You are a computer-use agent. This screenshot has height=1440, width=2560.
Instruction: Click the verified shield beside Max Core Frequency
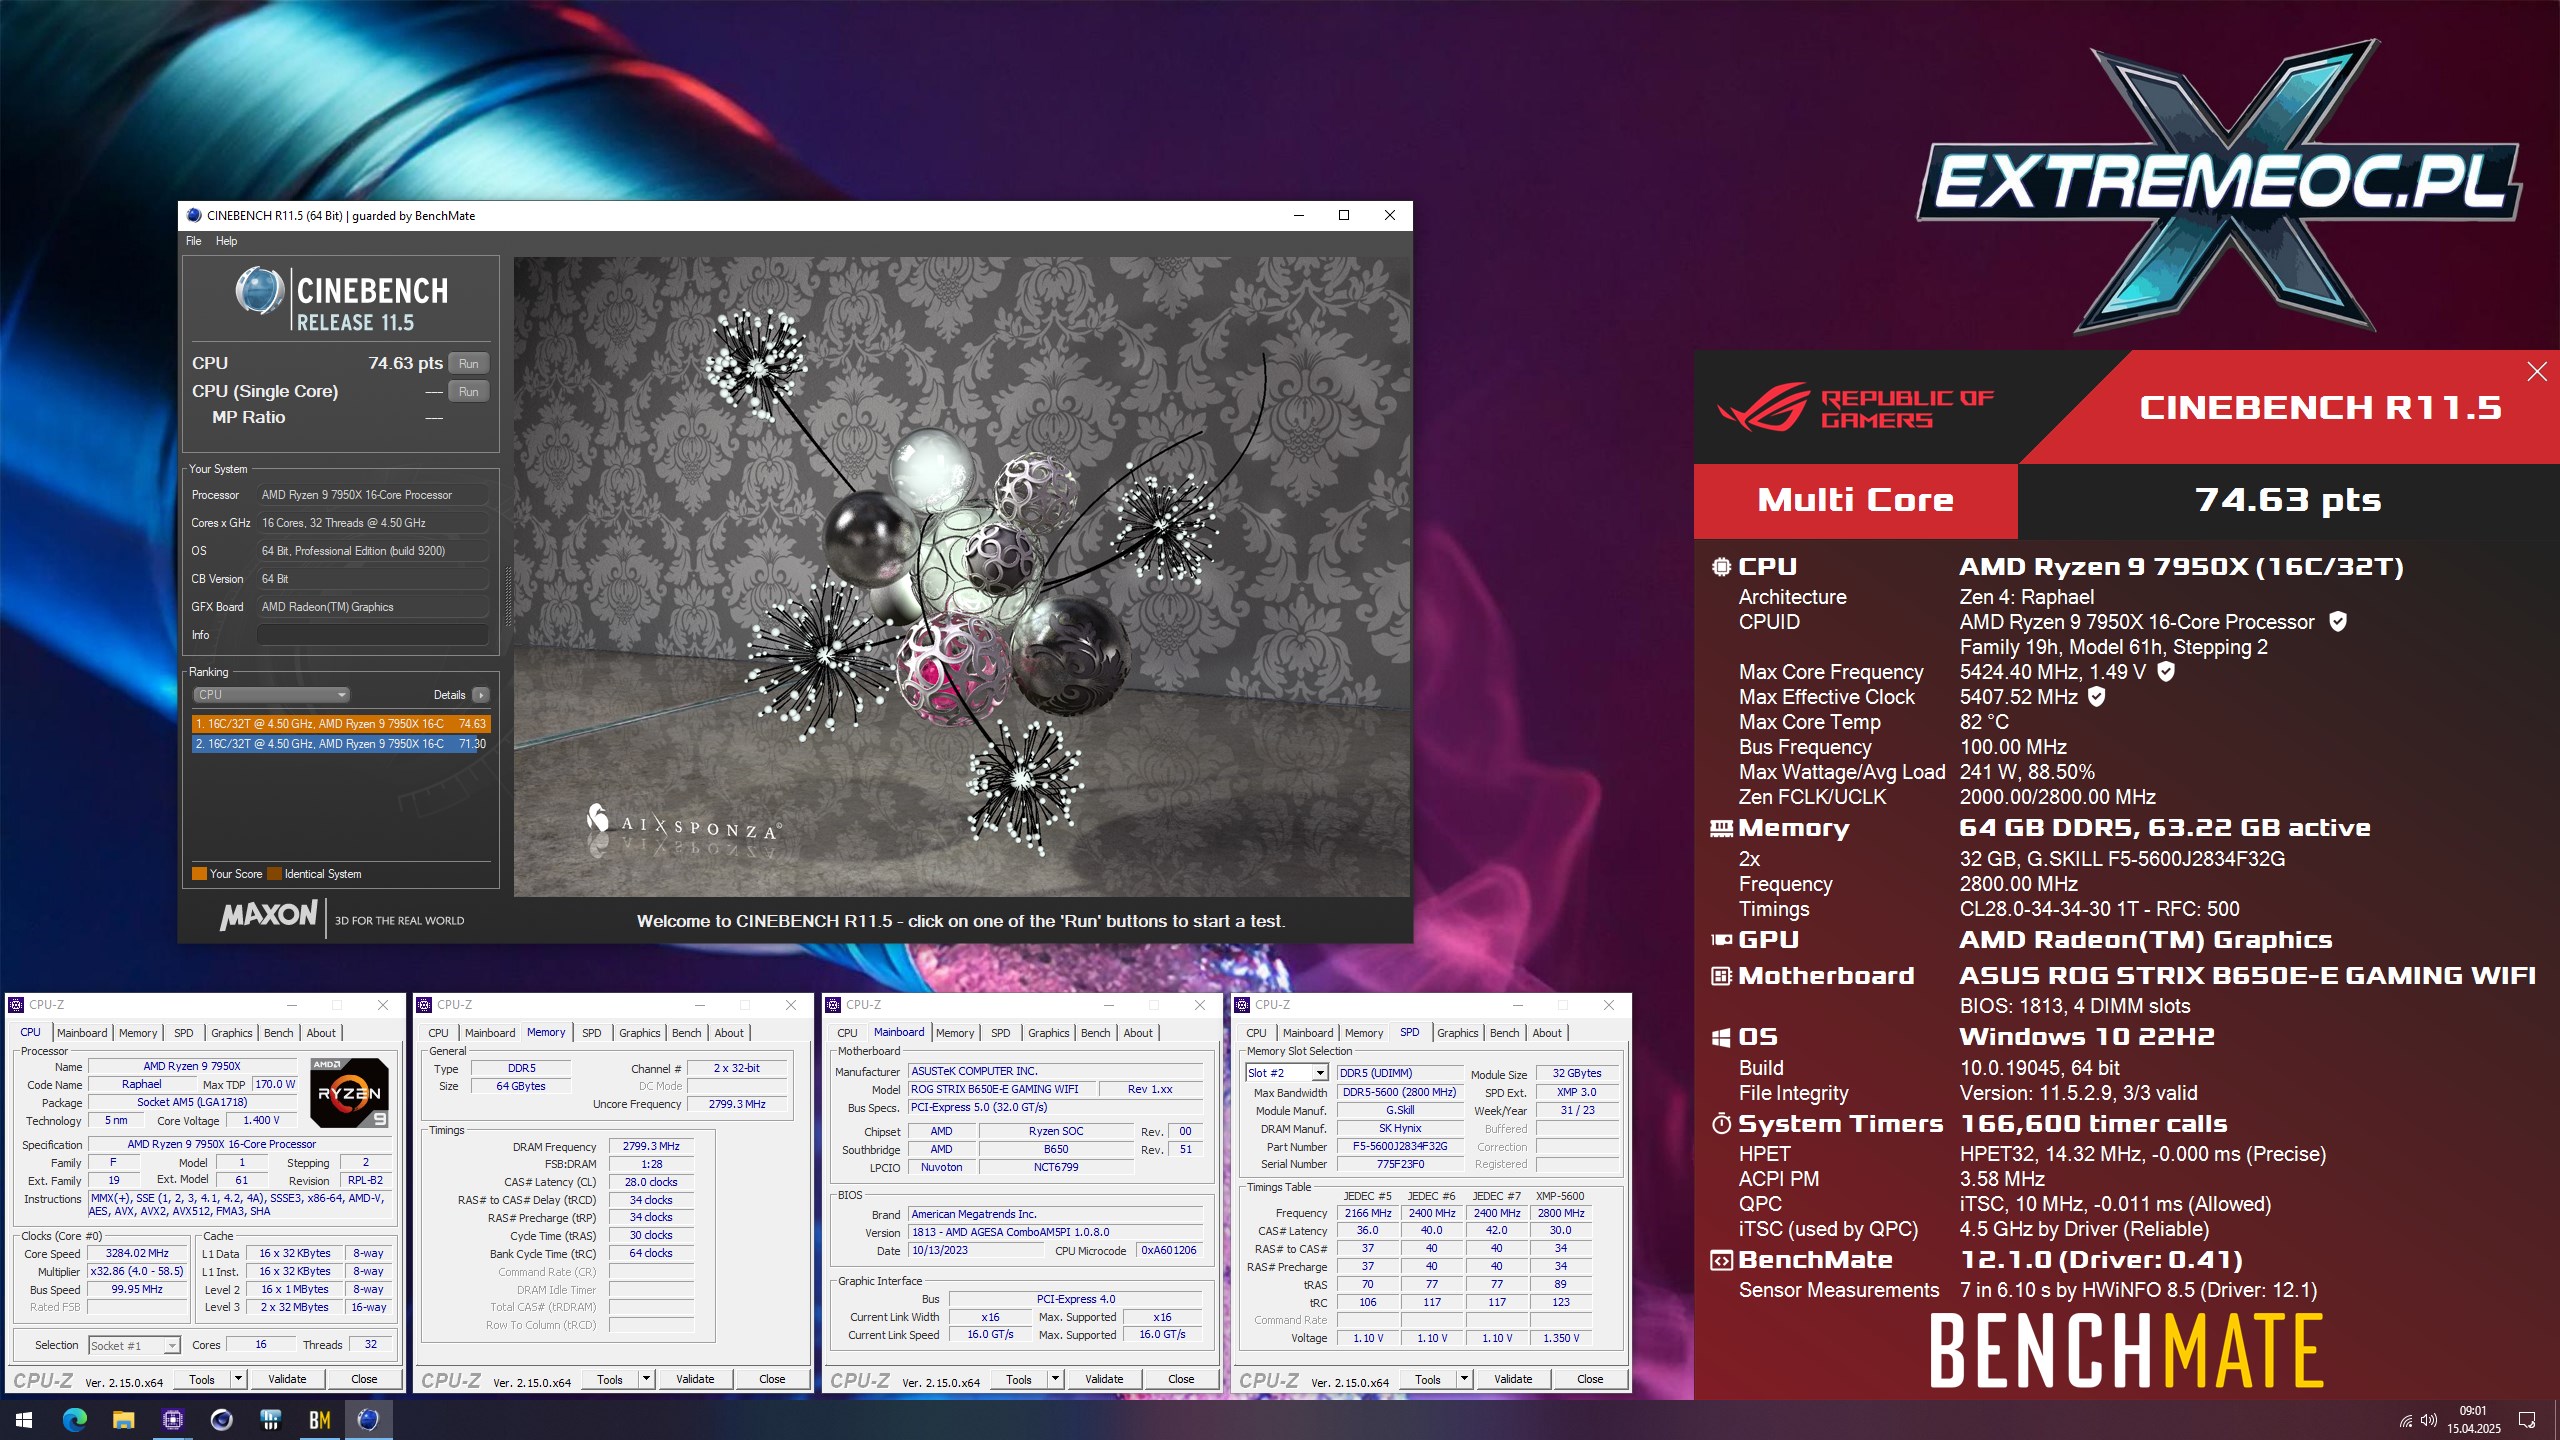2165,671
